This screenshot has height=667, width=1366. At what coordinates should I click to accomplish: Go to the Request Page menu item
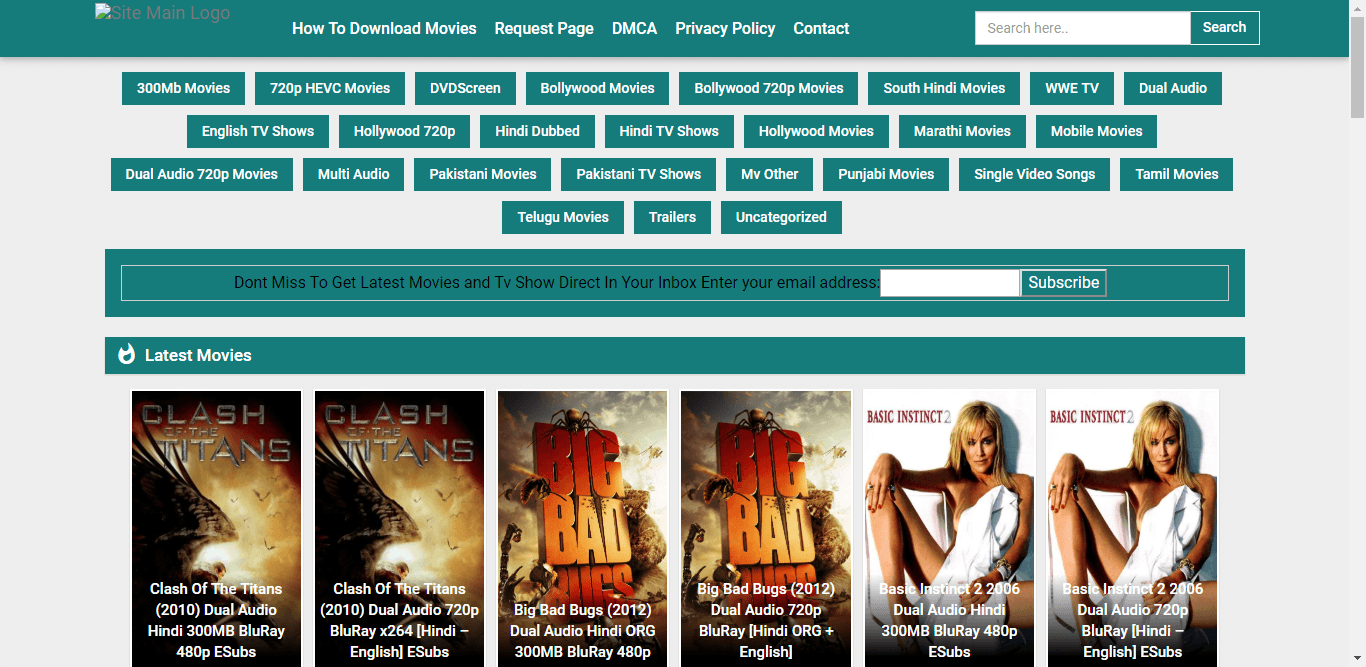544,29
